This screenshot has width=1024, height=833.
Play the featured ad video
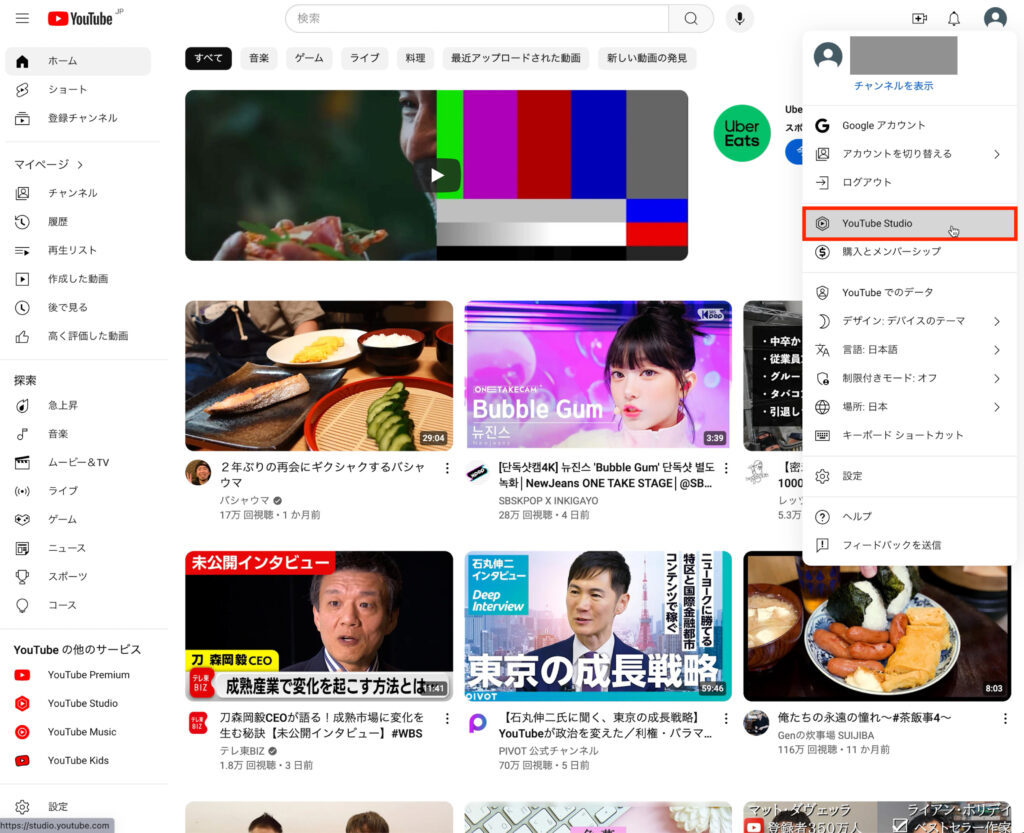pyautogui.click(x=437, y=175)
